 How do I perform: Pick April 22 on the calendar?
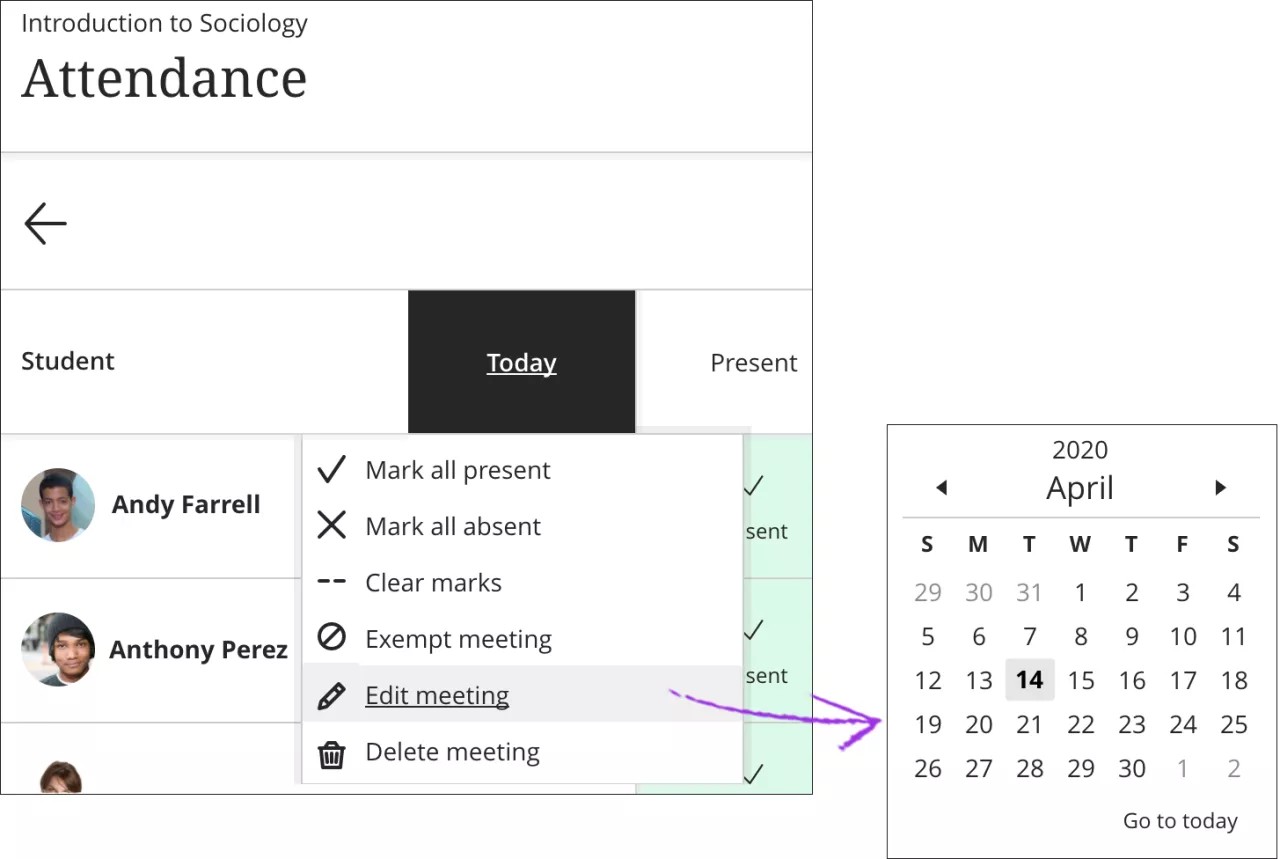coord(1080,724)
